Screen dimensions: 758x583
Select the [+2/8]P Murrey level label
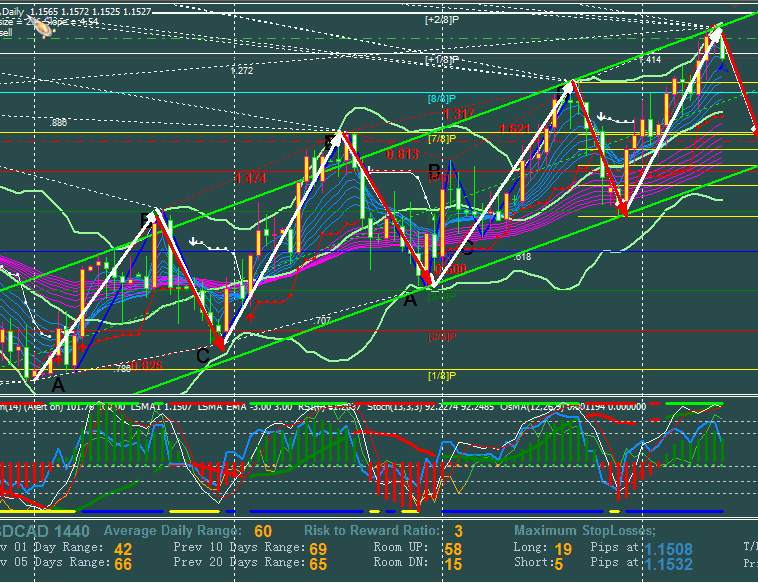click(442, 20)
